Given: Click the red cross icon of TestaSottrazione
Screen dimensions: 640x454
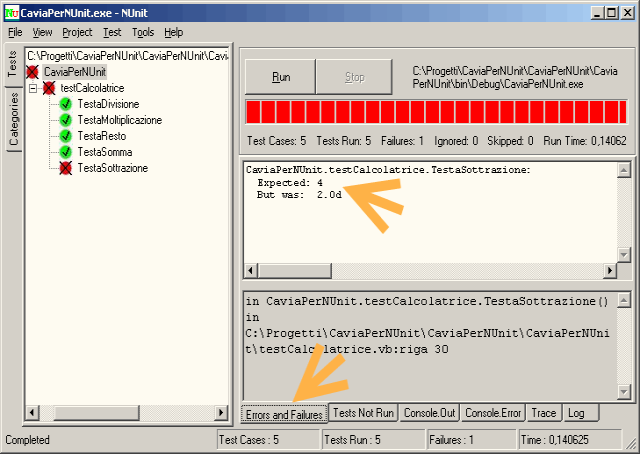Looking at the screenshot, I should tap(65, 168).
